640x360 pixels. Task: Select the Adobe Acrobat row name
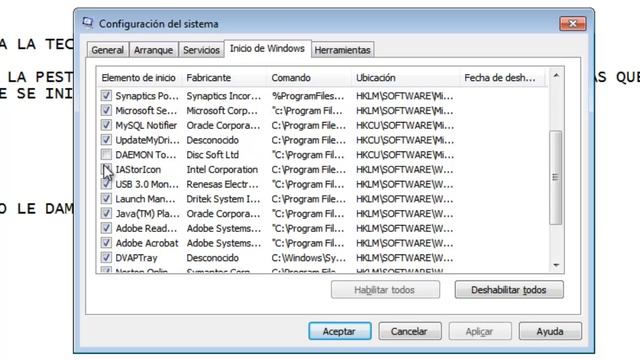[x=147, y=243]
